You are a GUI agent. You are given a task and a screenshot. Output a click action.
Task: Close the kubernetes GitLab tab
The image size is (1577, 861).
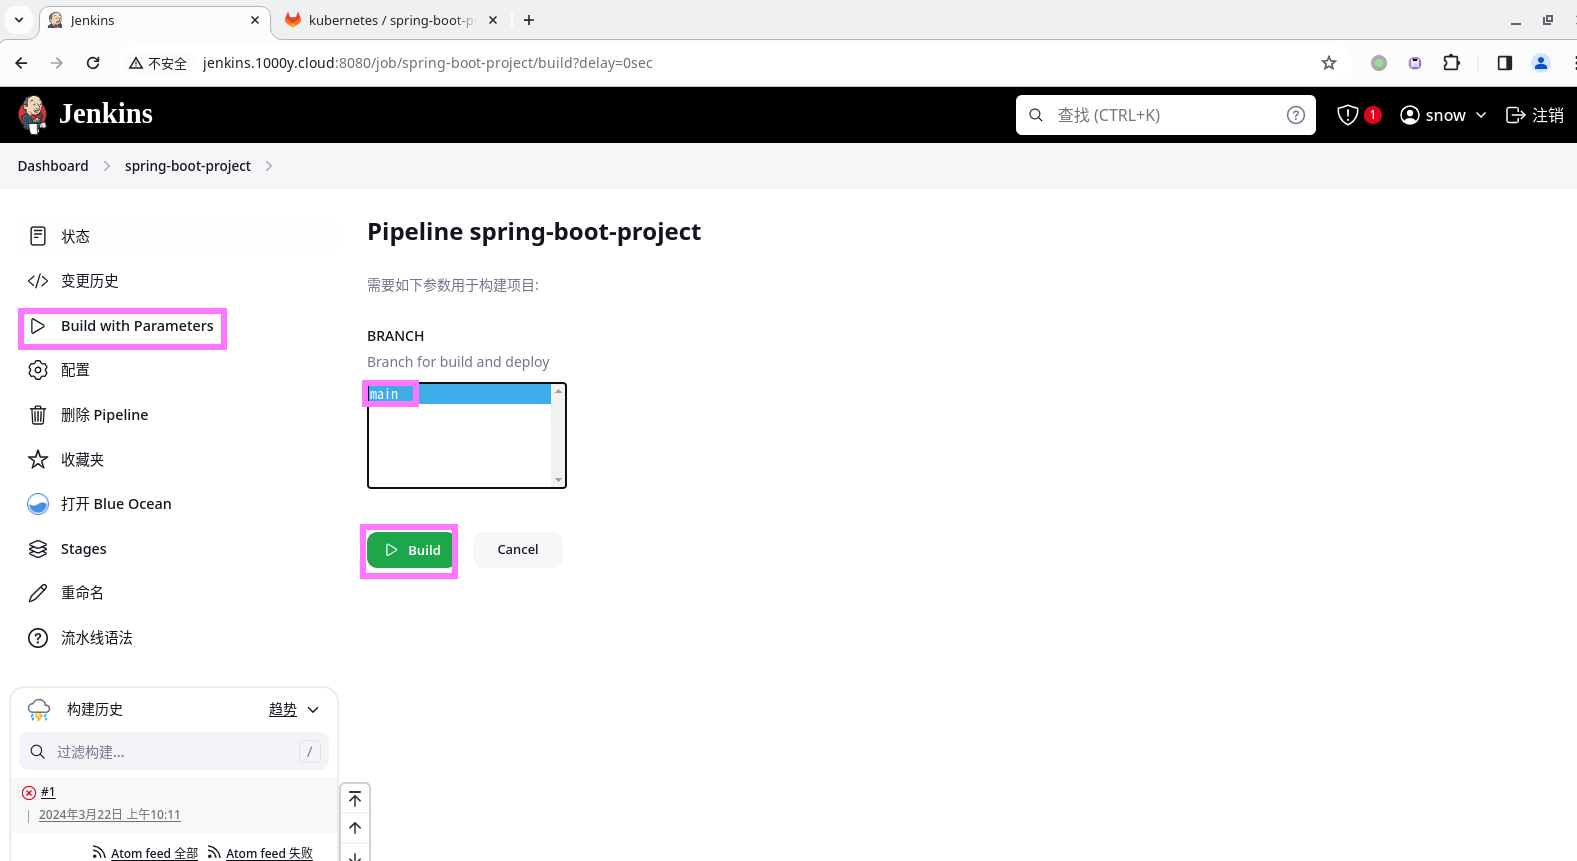493,20
